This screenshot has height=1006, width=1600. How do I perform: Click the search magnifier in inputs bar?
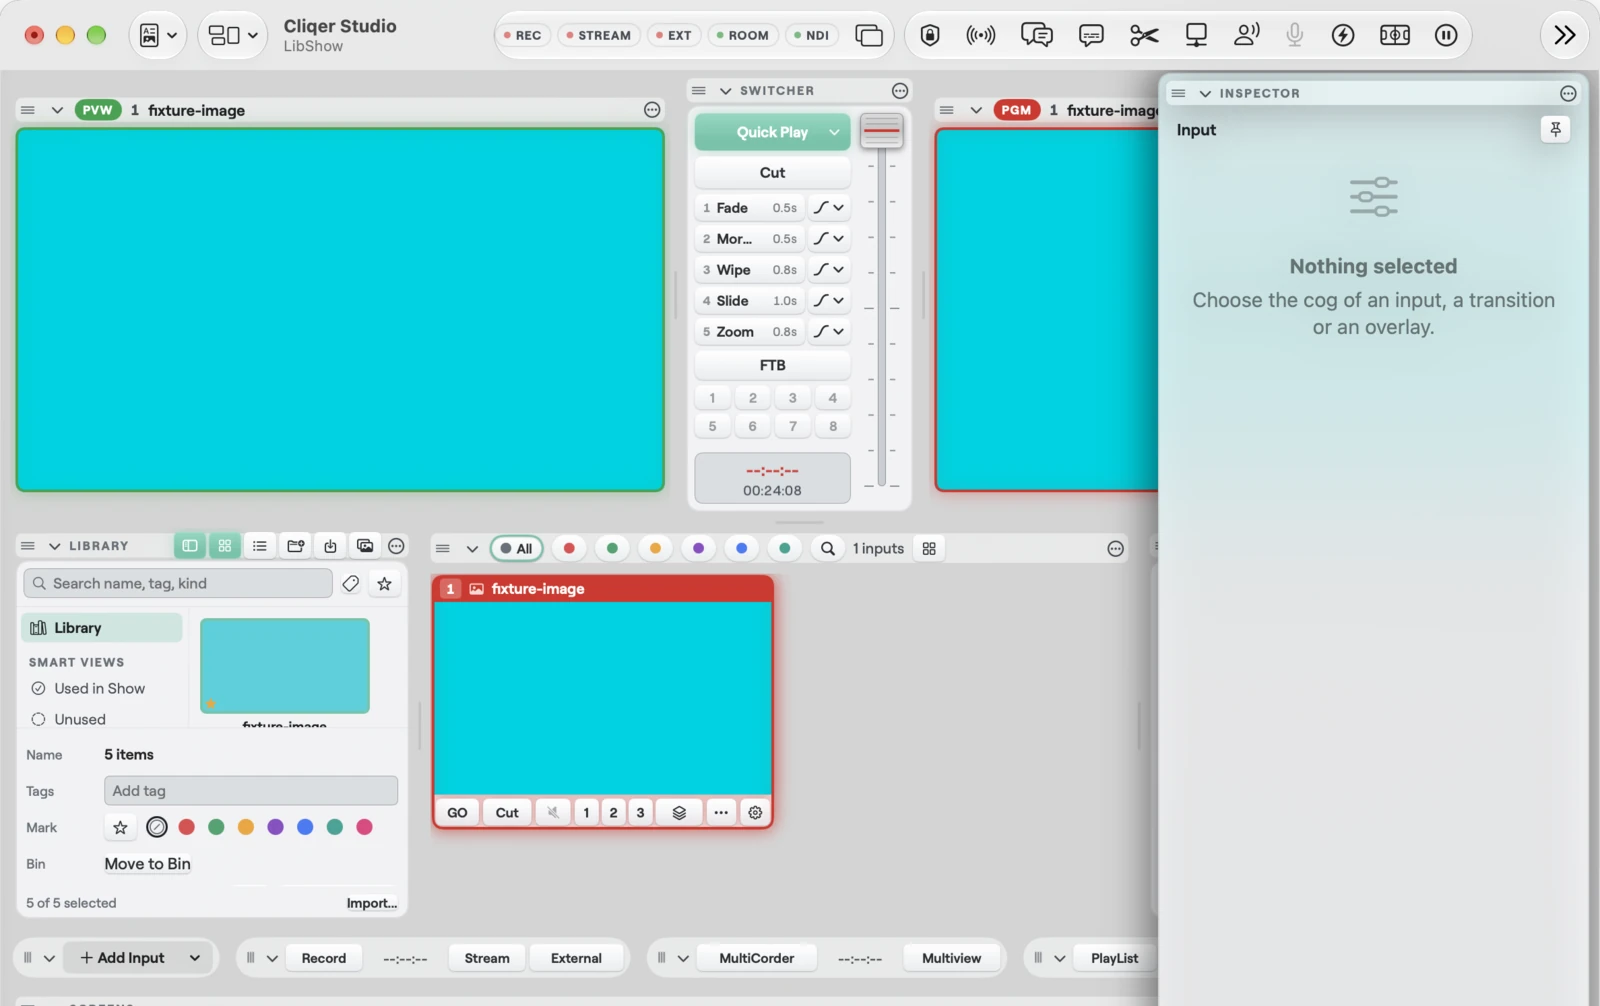(828, 548)
